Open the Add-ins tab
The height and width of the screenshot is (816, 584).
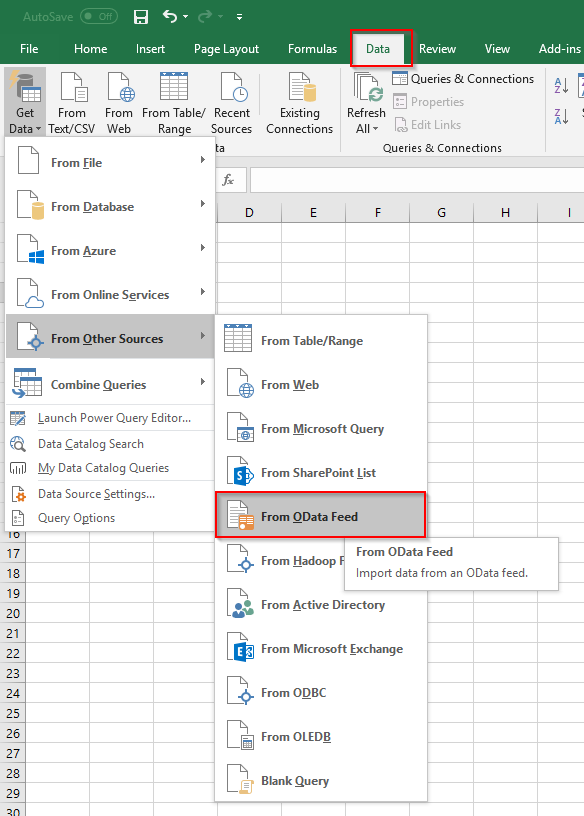(x=560, y=49)
